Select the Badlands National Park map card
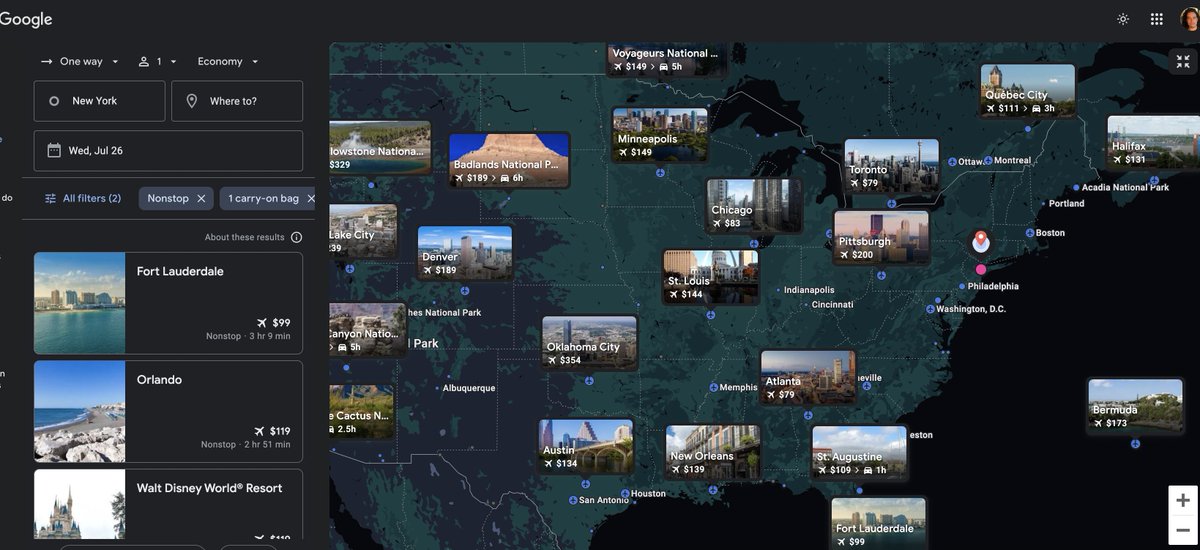Screen dimensions: 1200x550 point(509,160)
